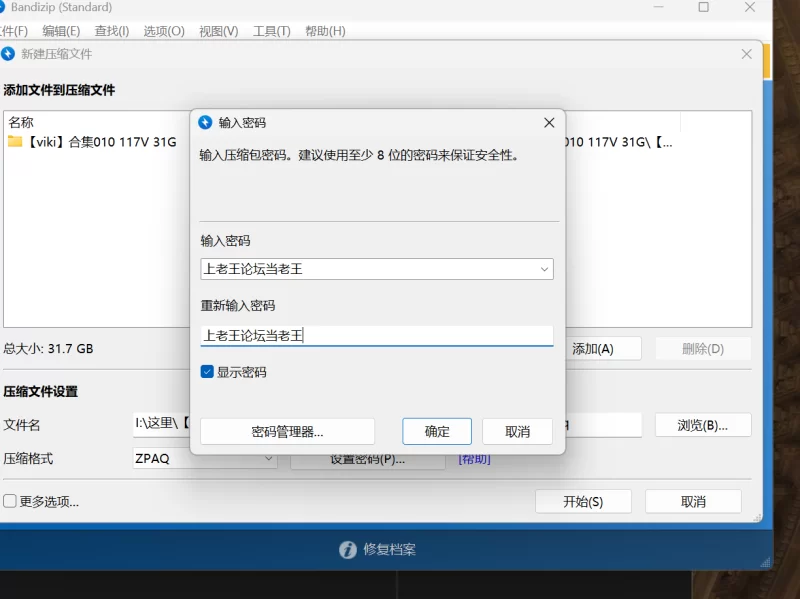Screen dimensions: 800x599
Task: Click the 修复档案 text in bottom bar
Action: pyautogui.click(x=389, y=550)
